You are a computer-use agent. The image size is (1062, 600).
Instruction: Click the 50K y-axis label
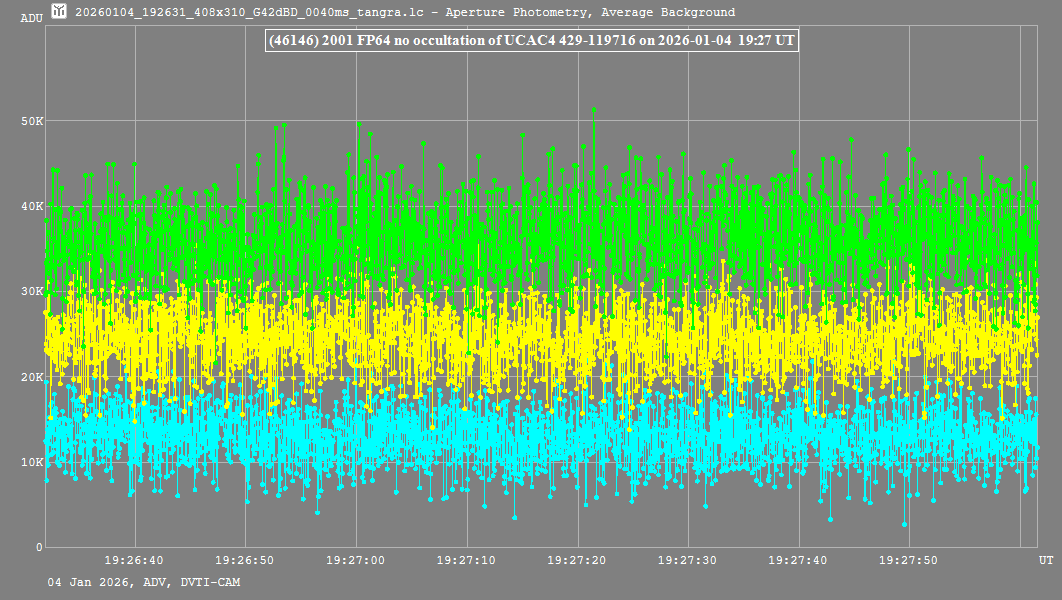[31, 121]
